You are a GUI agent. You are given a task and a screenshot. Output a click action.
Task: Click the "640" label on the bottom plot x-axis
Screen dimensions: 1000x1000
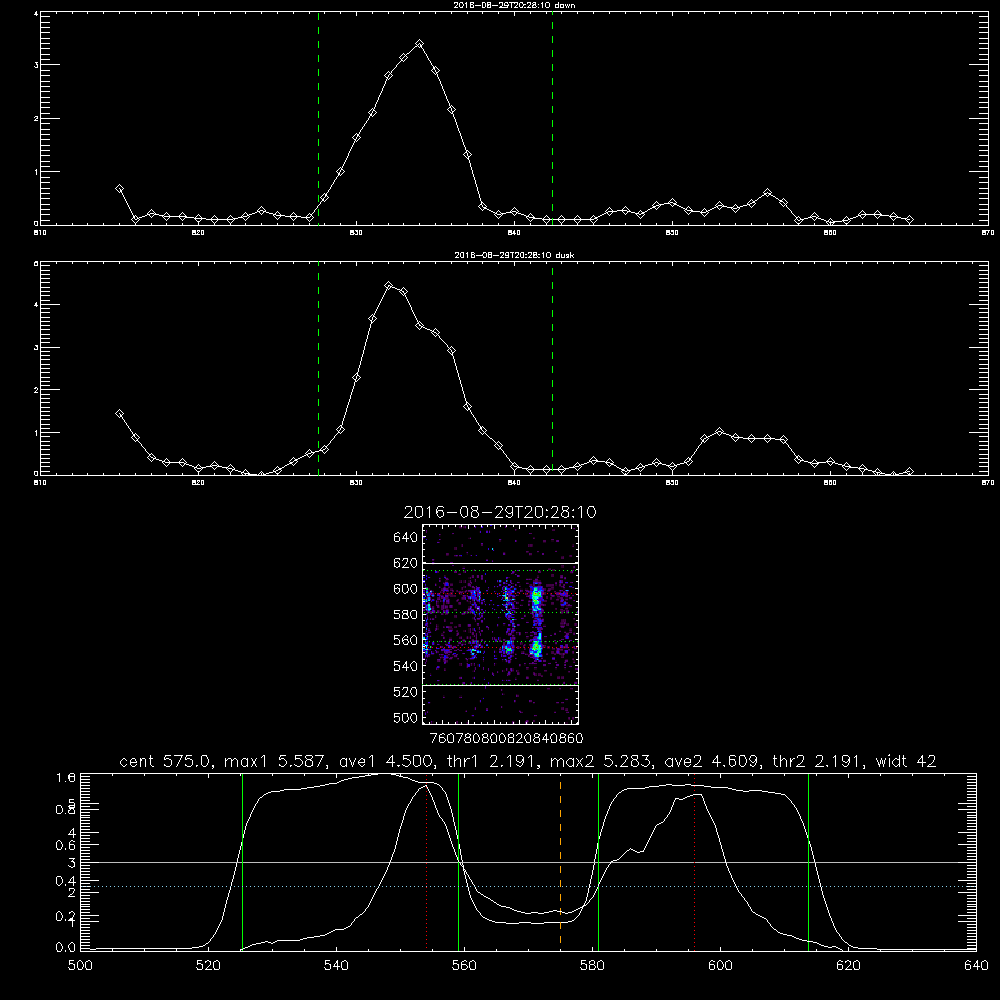[976, 966]
